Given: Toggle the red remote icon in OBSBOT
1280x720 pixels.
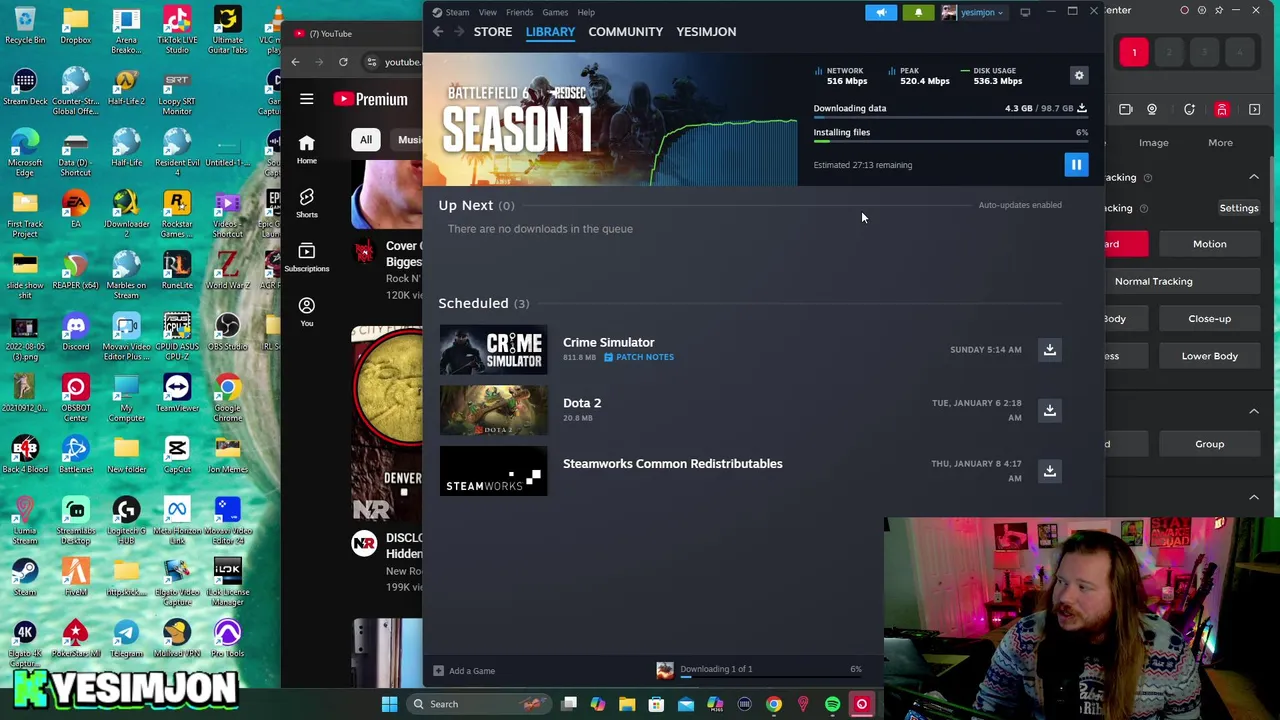Looking at the screenshot, I should pos(1222,110).
